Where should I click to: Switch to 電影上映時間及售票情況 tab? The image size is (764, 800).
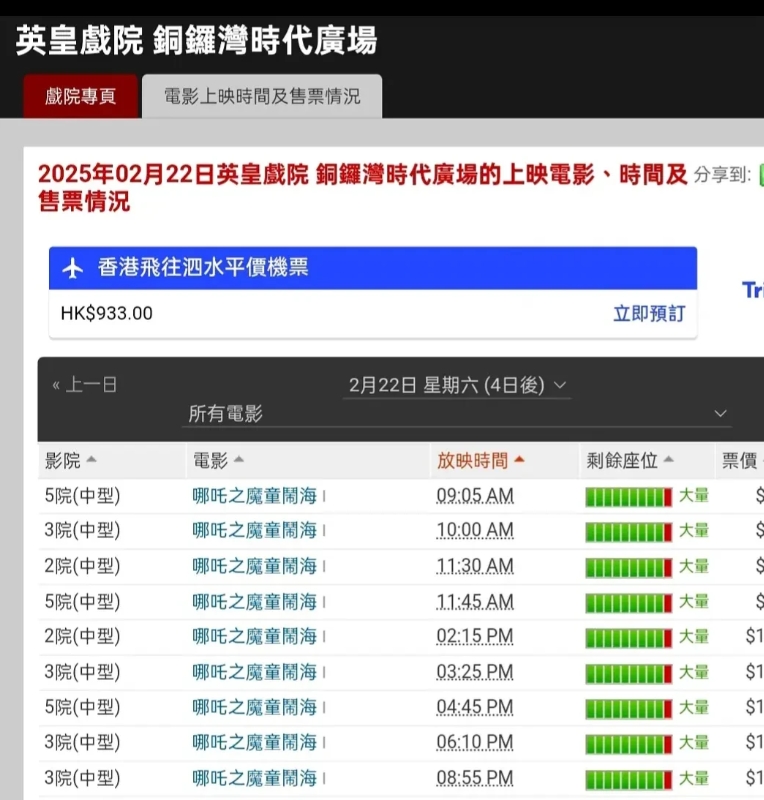[262, 96]
